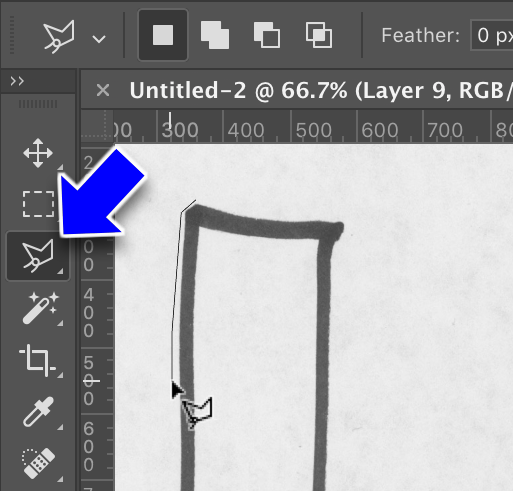Viewport: 513px width, 491px height.
Task: Click the lasso tool preset icon in options bar
Action: (x=59, y=36)
